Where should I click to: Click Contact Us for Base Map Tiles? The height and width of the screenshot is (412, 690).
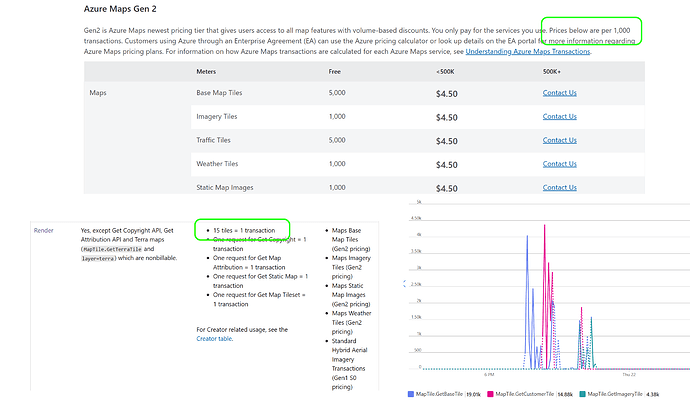coord(559,93)
